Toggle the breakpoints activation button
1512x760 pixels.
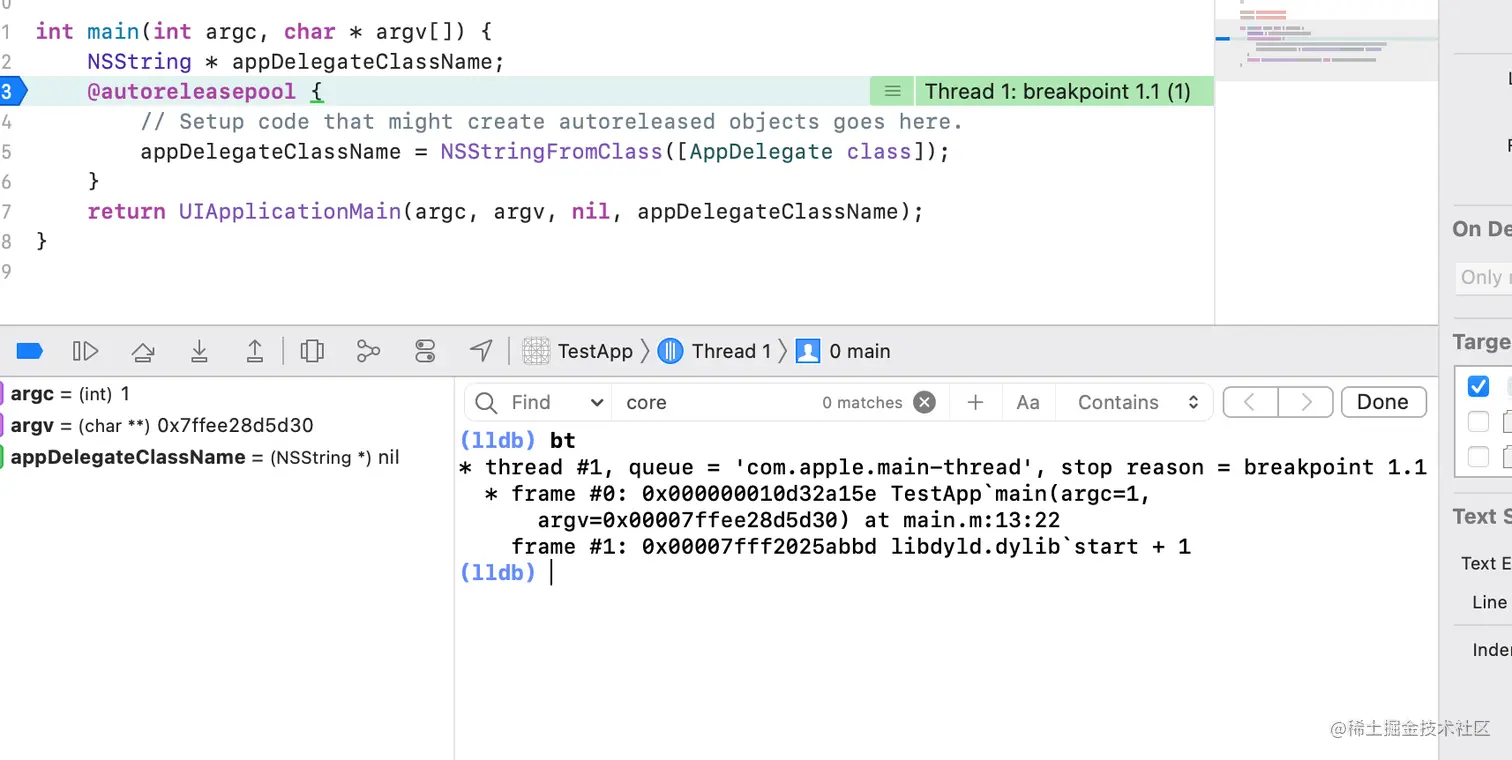pyautogui.click(x=30, y=351)
